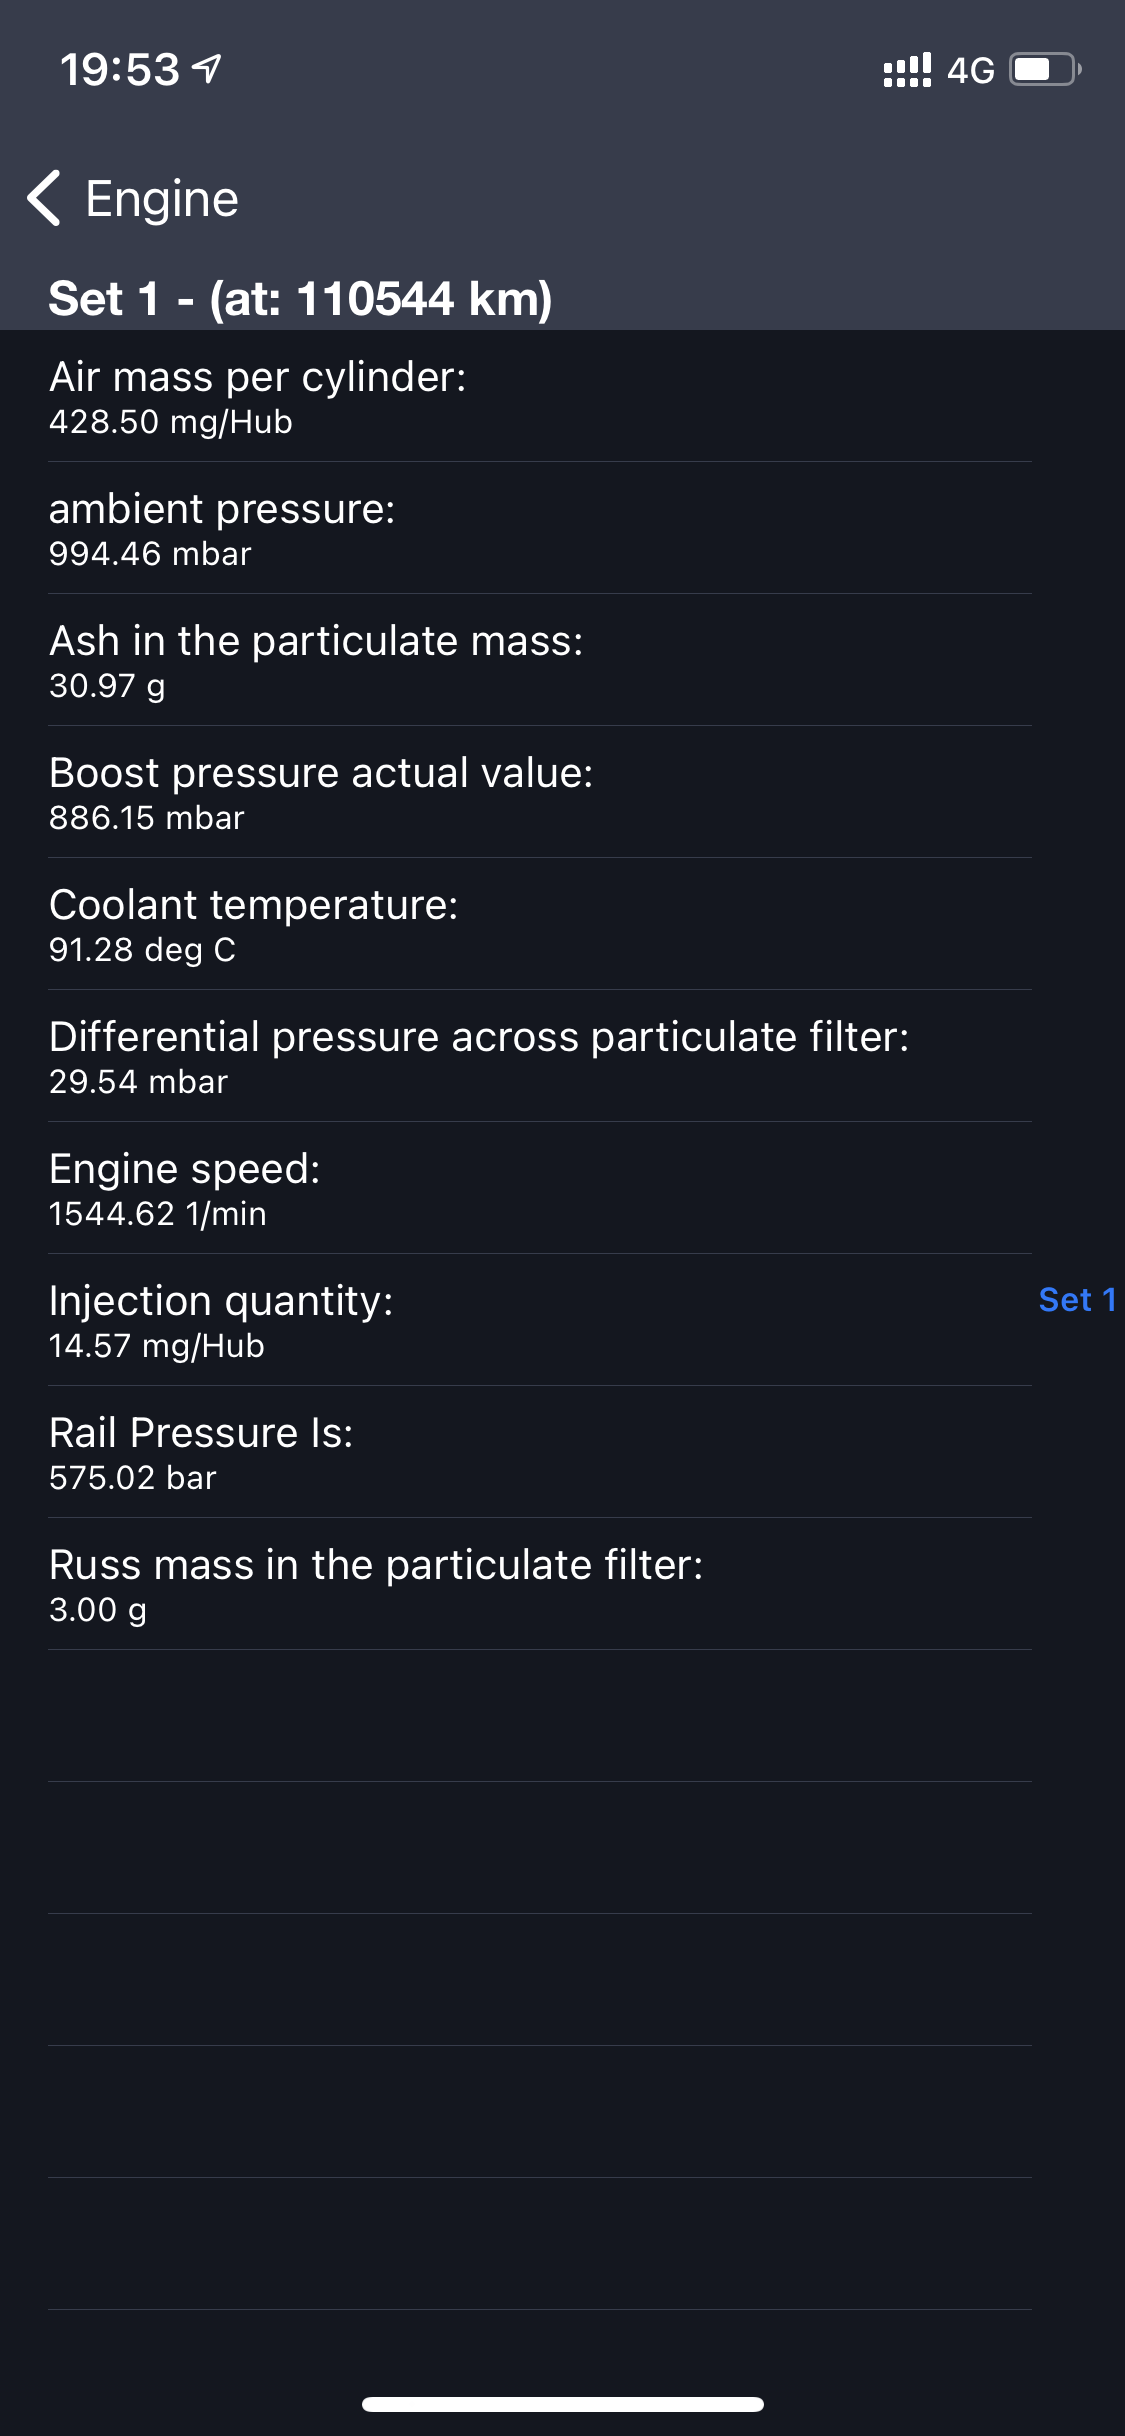The height and width of the screenshot is (2436, 1125).
Task: Select Russ mass in the particulate filter
Action: (x=540, y=1586)
